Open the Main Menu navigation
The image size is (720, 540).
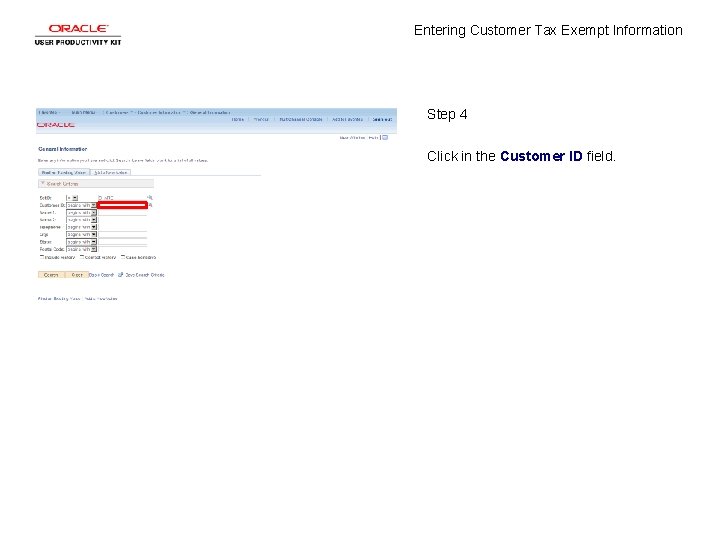tap(84, 112)
